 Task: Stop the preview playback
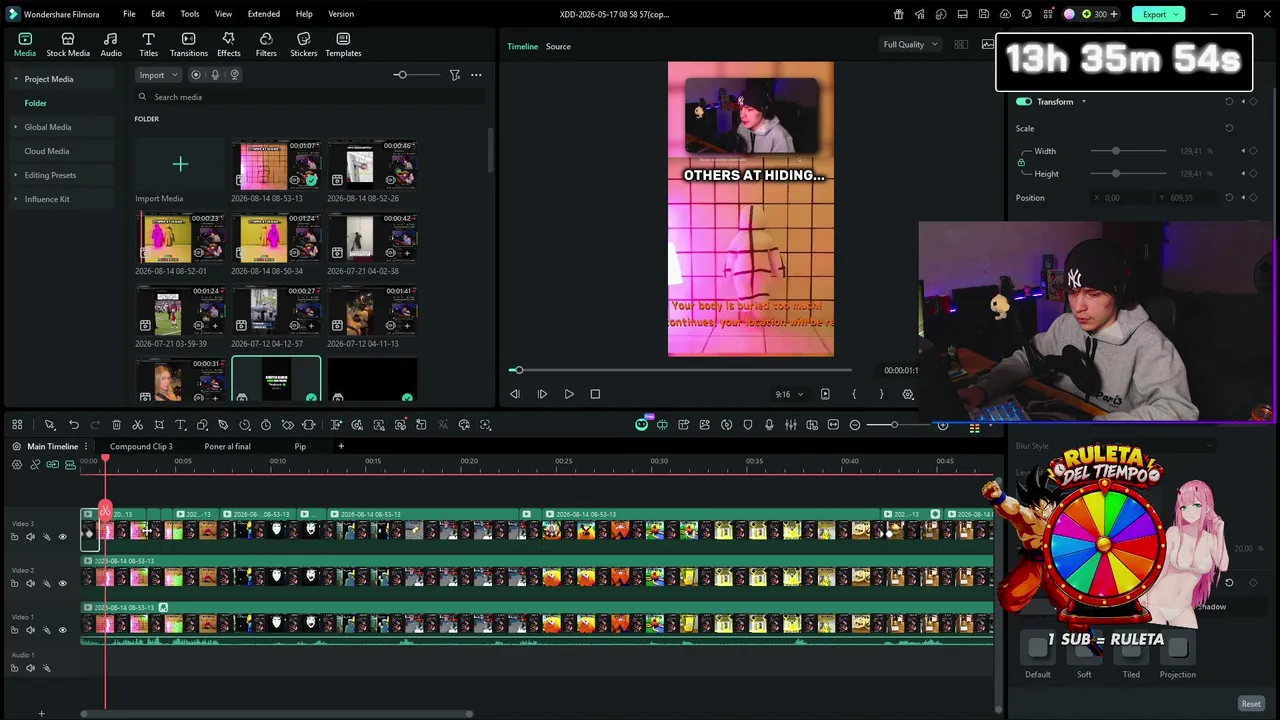pyautogui.click(x=595, y=394)
